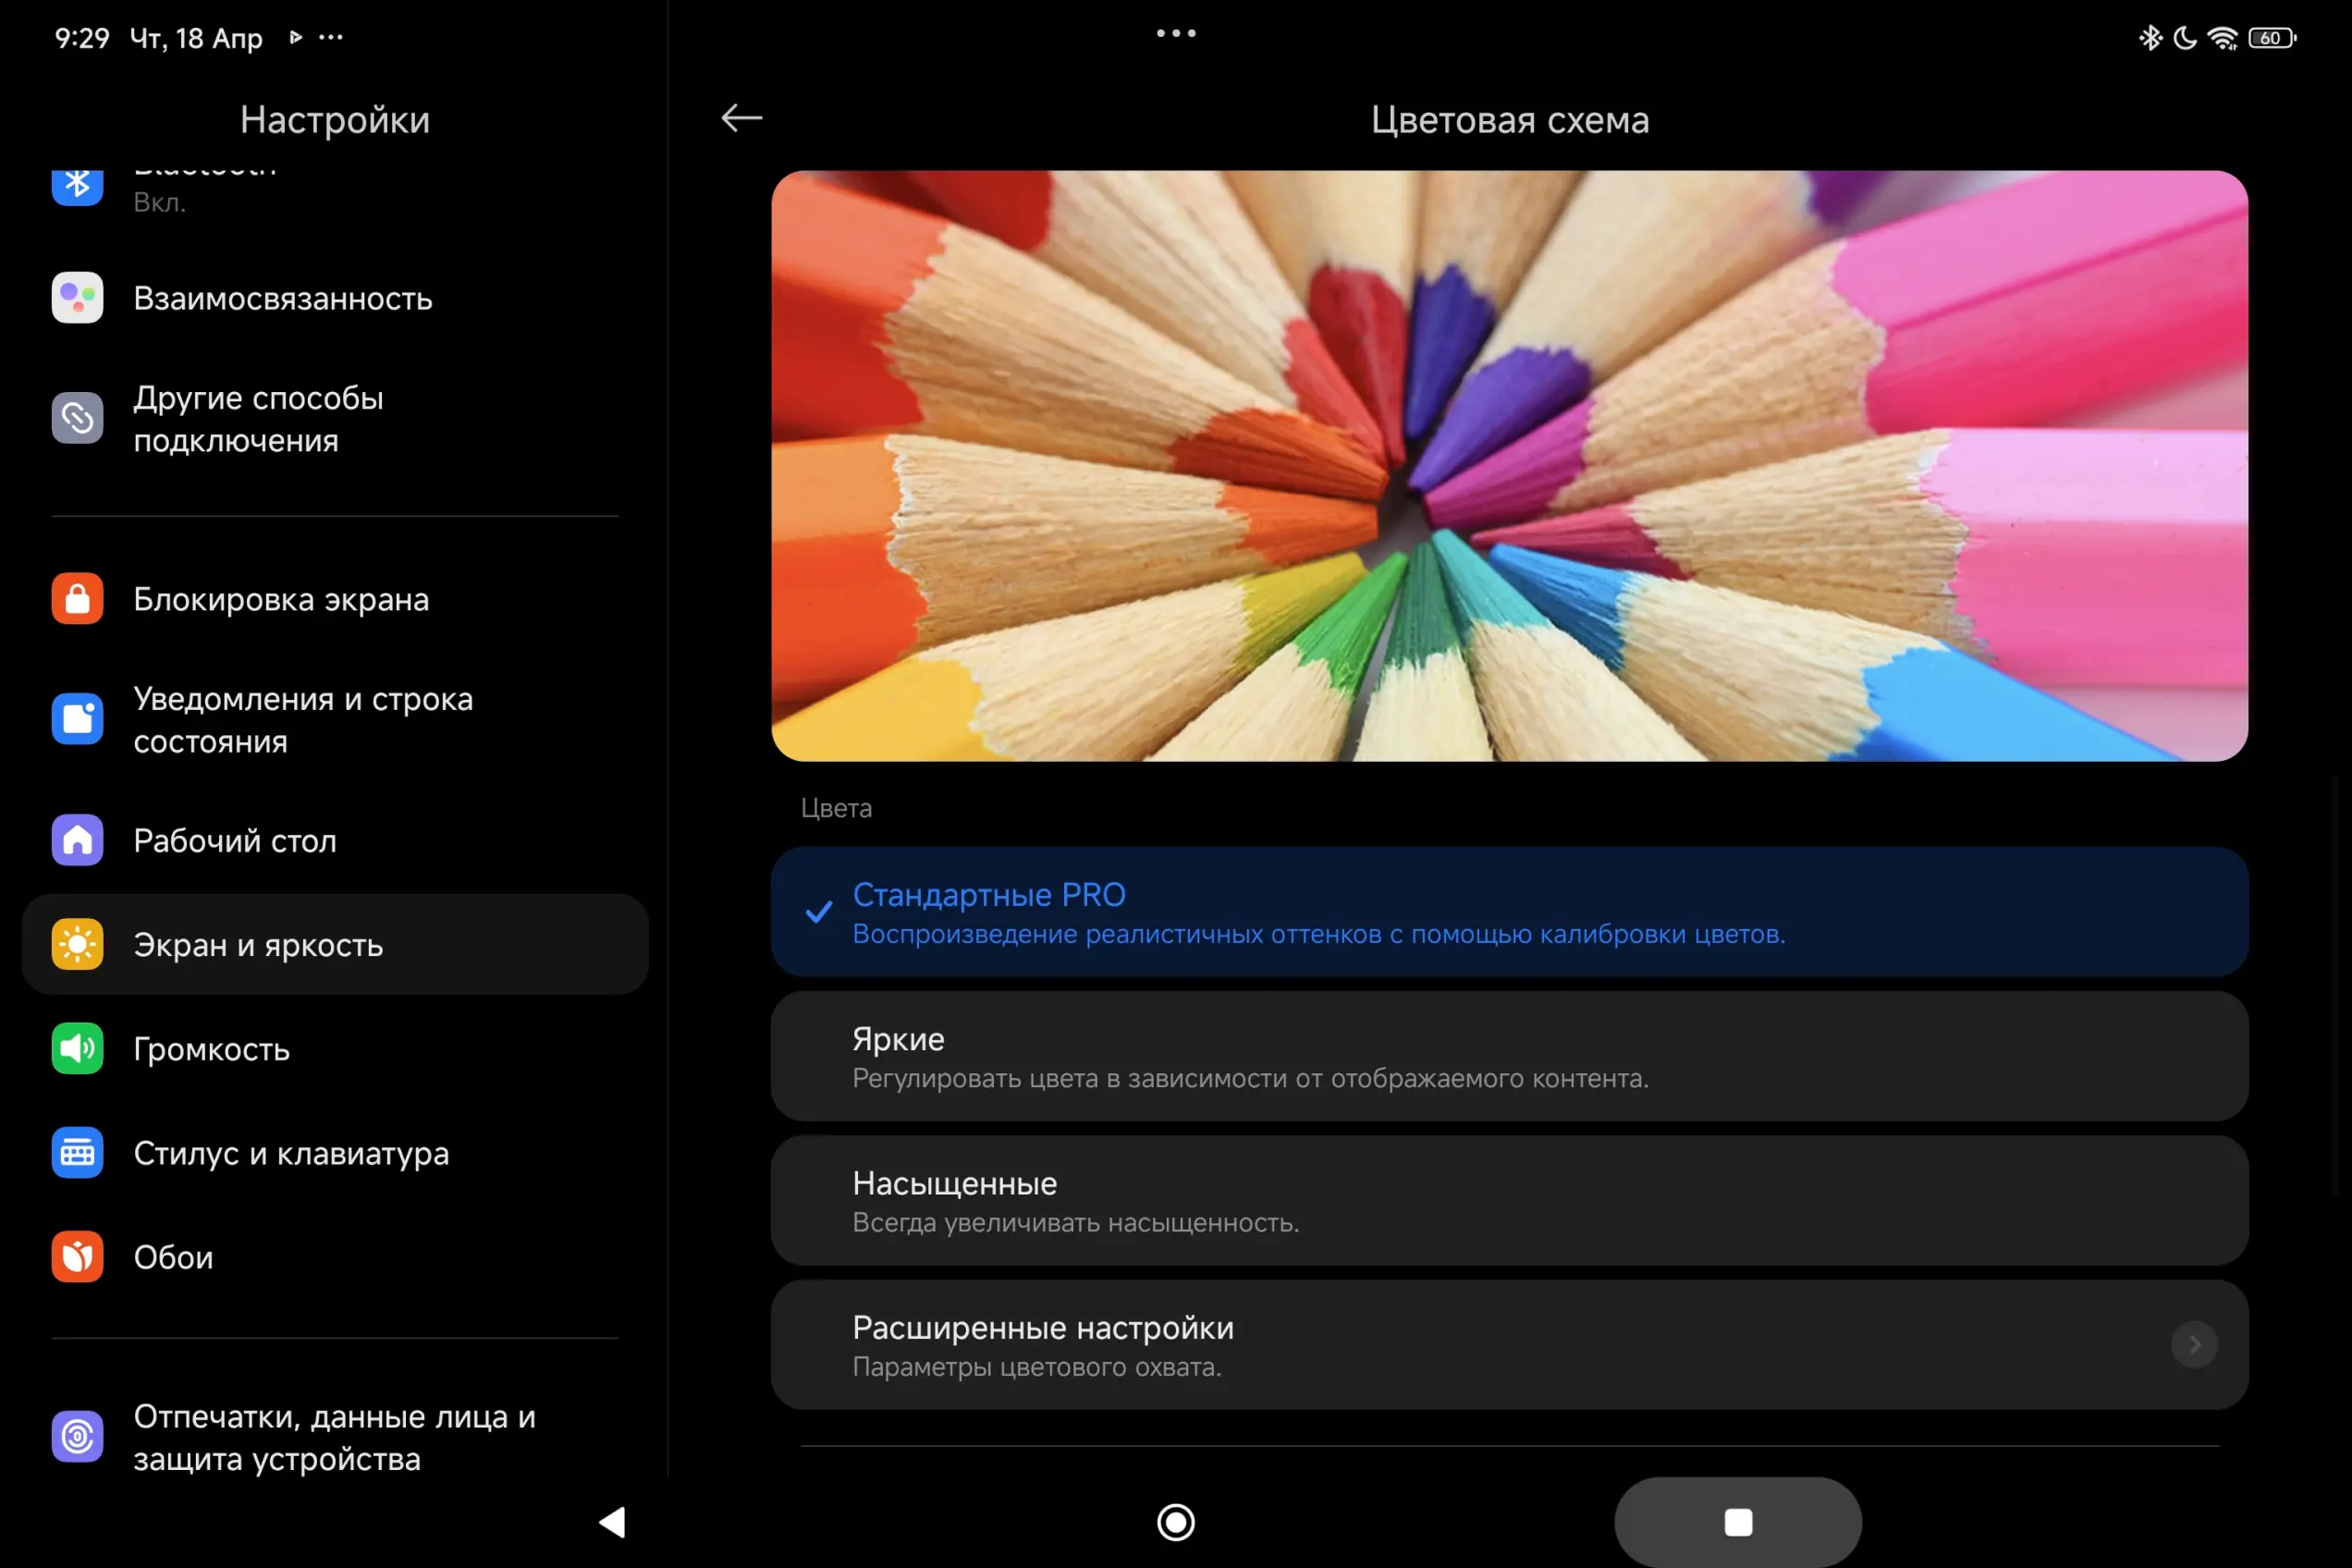Tap the Обои wallpaper icon
This screenshot has height=1568, width=2352.
77,1256
